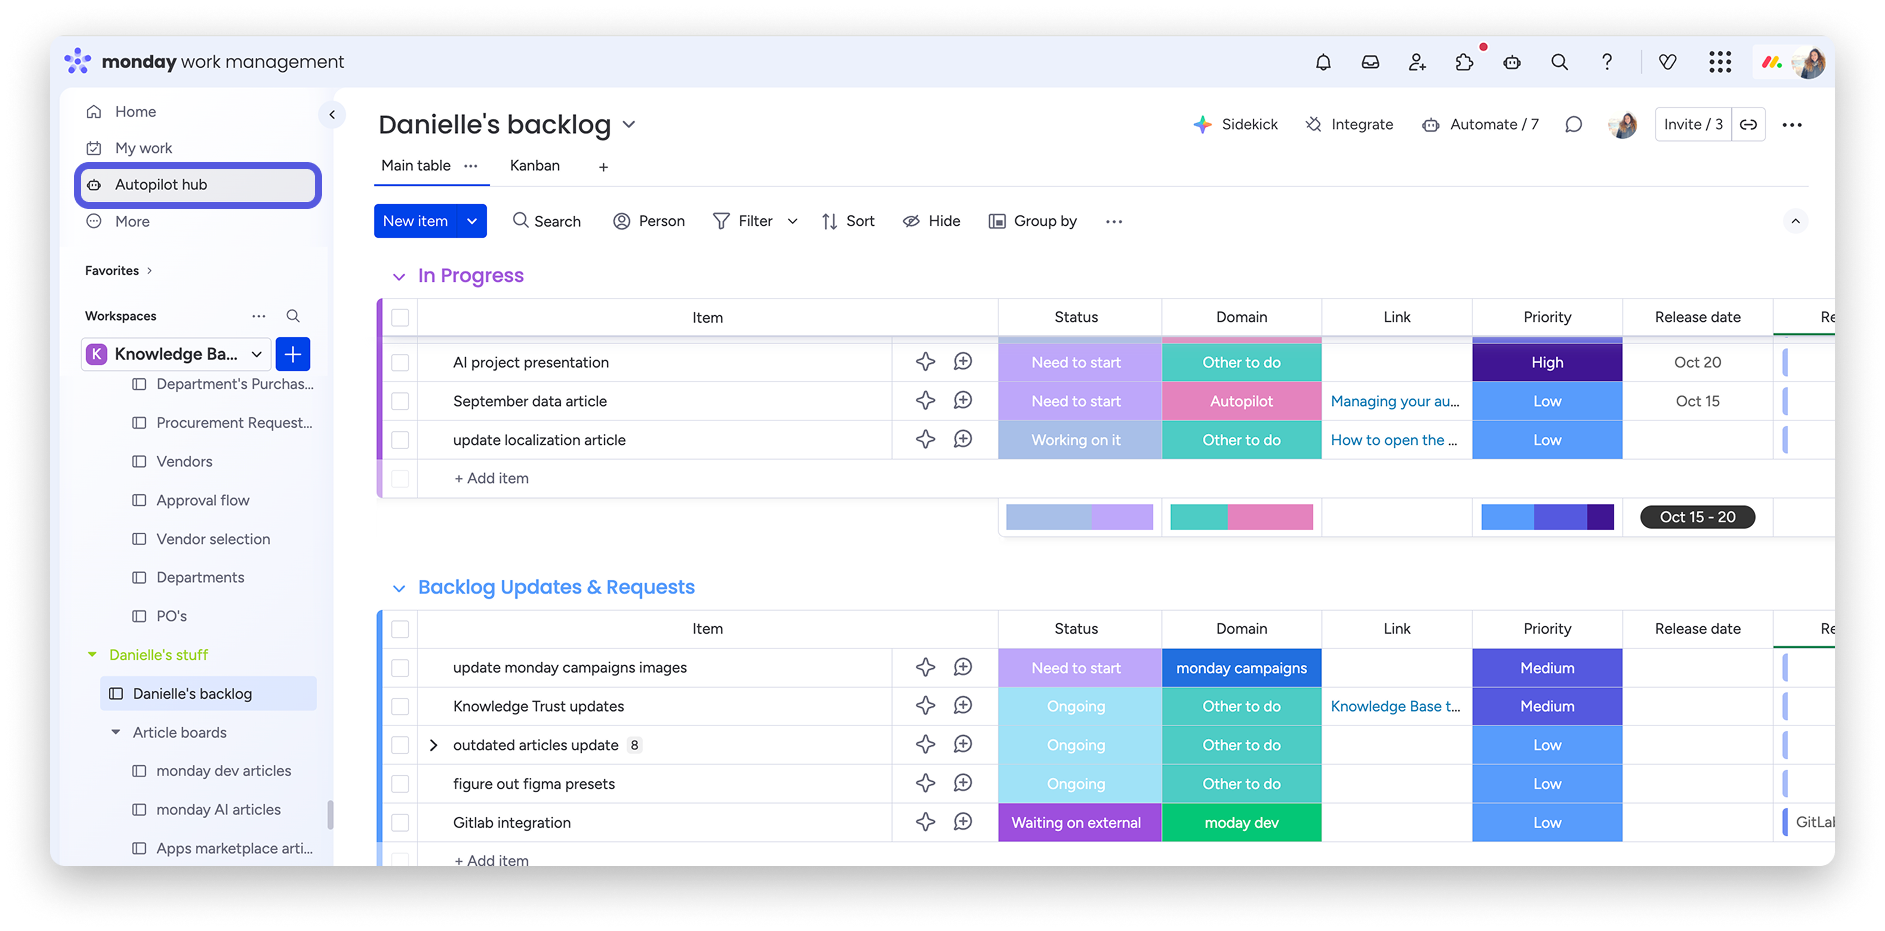The height and width of the screenshot is (931, 1885).
Task: Open the user profile avatar menu
Action: point(1809,62)
